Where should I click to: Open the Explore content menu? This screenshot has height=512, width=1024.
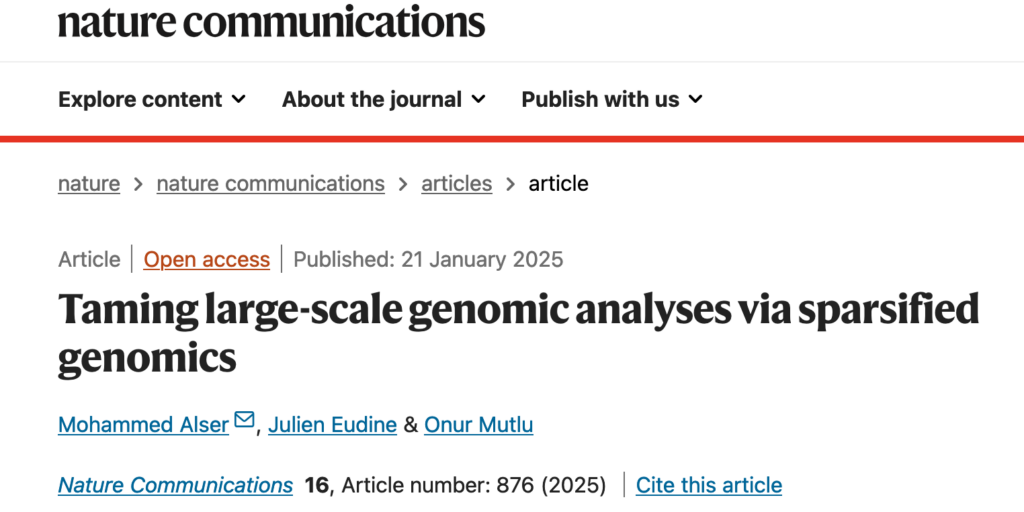pos(152,99)
